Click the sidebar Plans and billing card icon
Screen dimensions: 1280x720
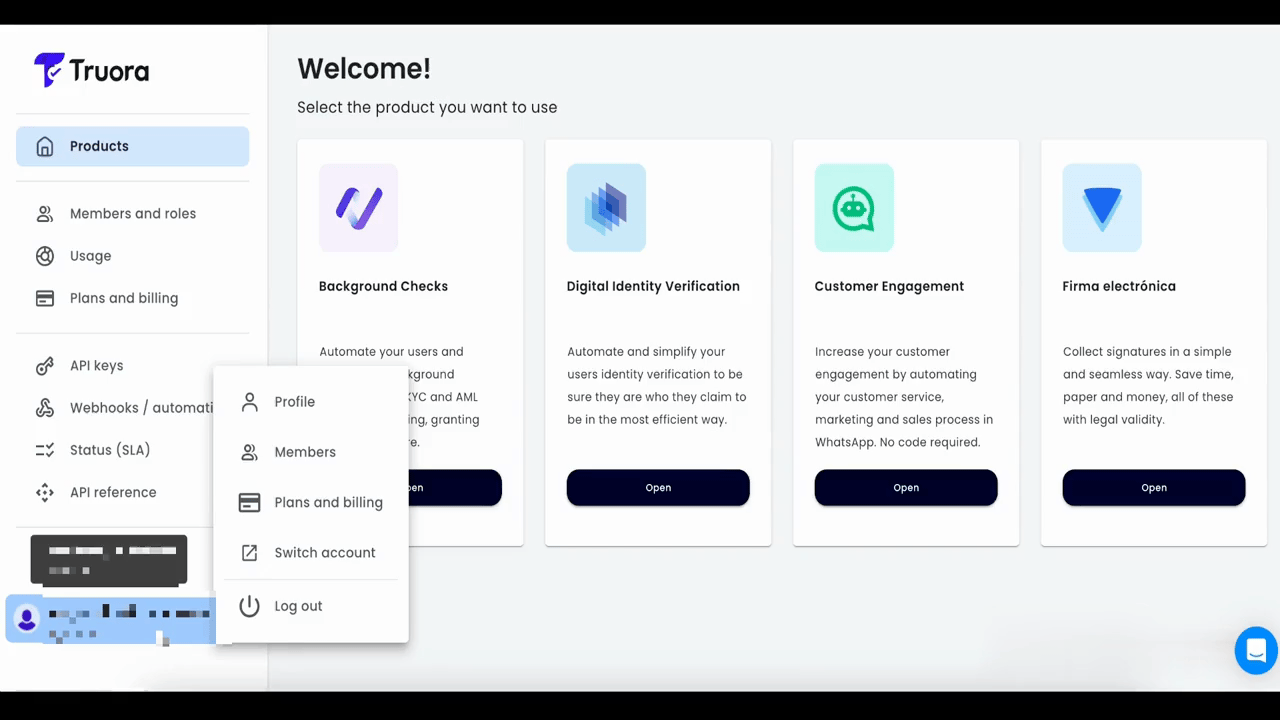pyautogui.click(x=45, y=298)
